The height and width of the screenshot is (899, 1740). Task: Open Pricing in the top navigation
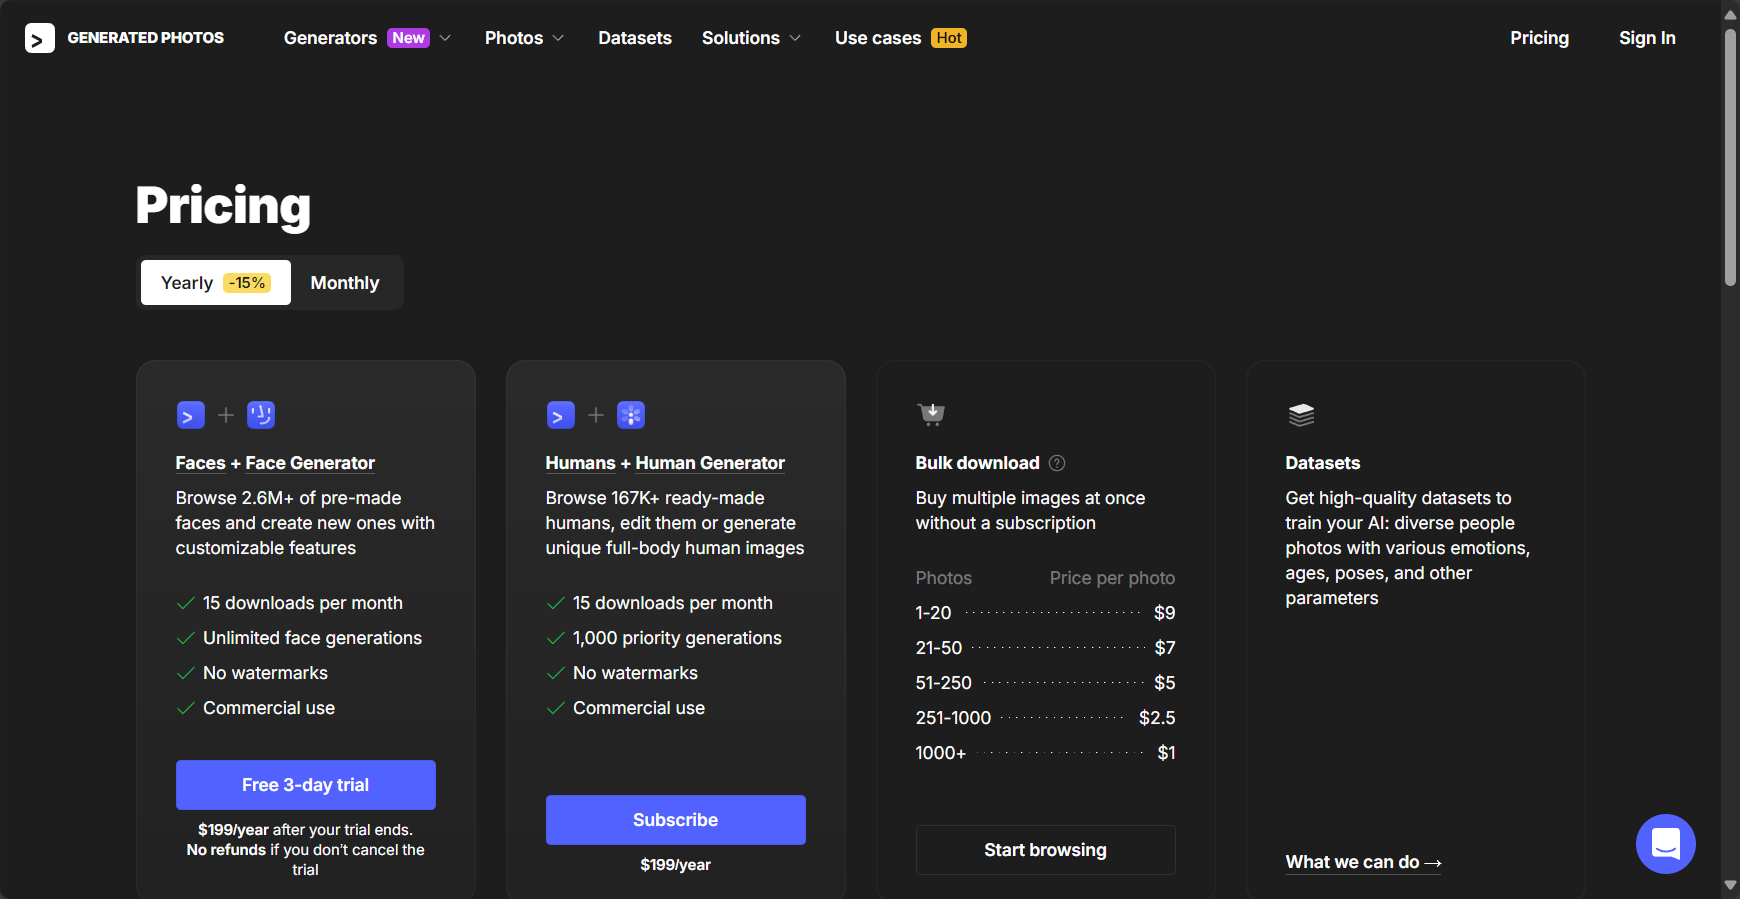coord(1539,38)
